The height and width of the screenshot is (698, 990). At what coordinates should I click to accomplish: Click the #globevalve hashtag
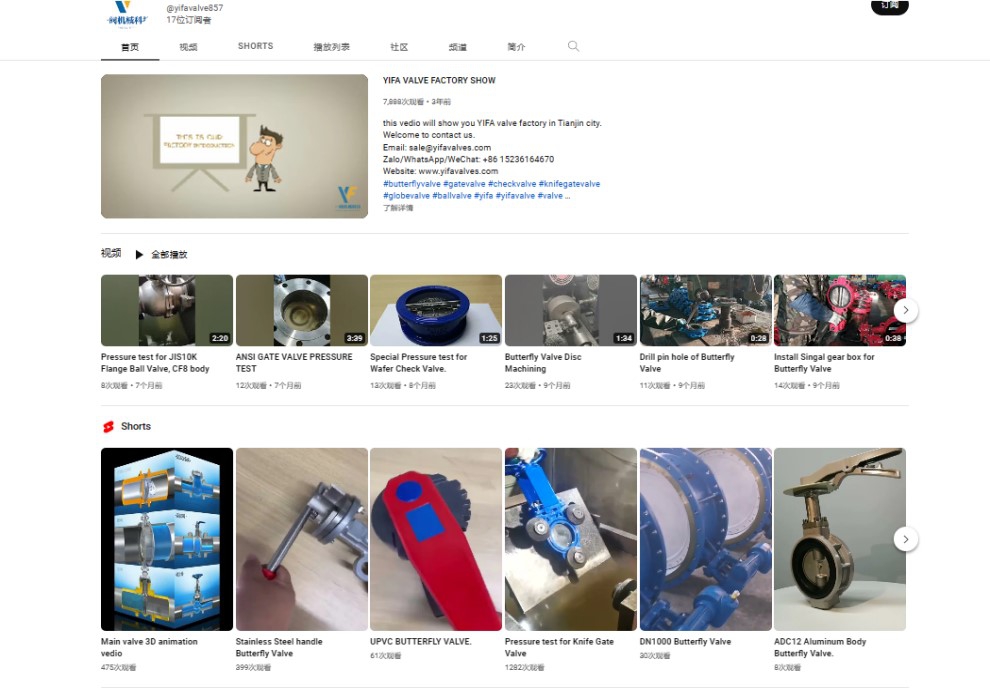click(x=406, y=196)
